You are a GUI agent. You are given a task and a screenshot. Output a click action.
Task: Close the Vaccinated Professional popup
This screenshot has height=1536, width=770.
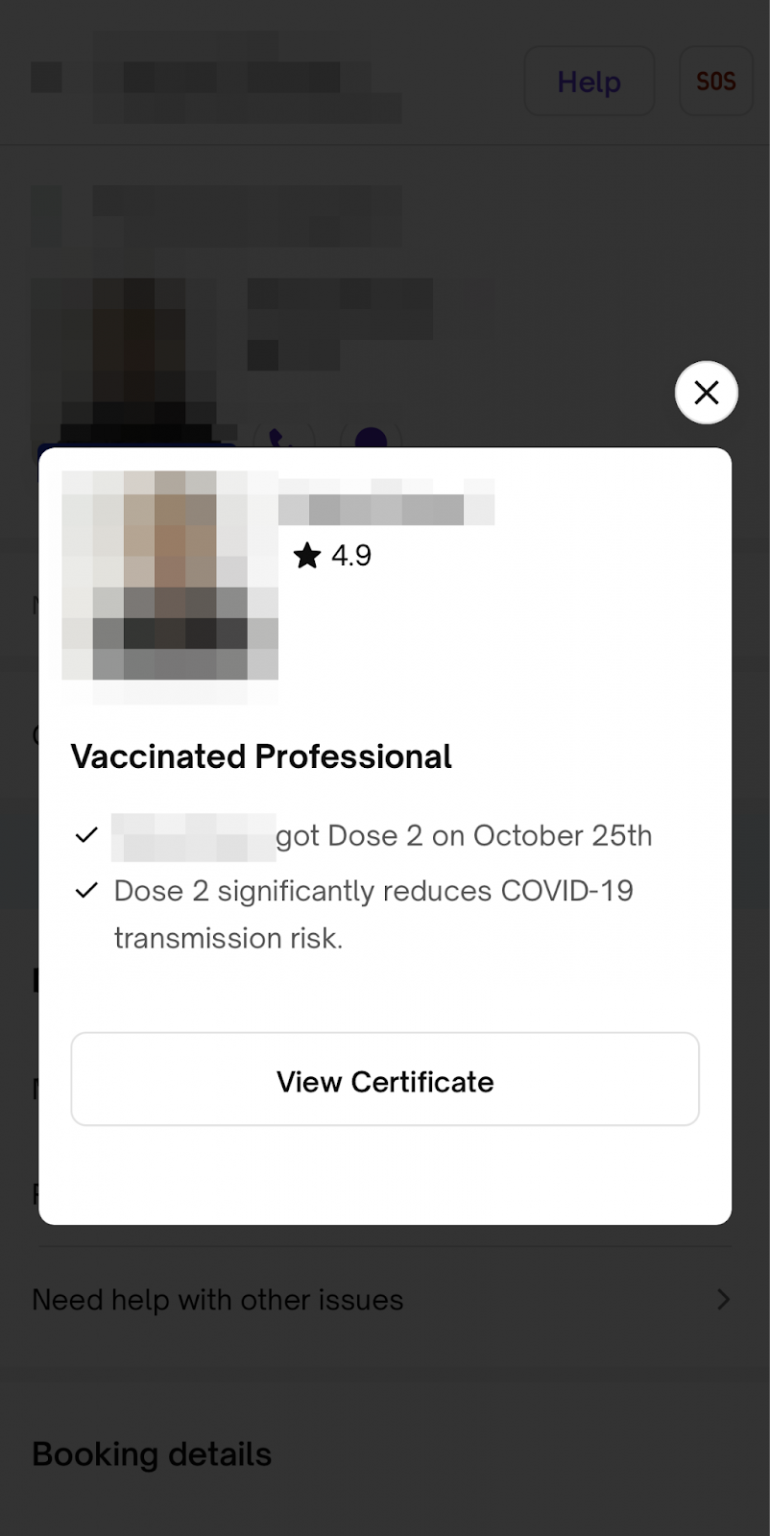tap(706, 393)
